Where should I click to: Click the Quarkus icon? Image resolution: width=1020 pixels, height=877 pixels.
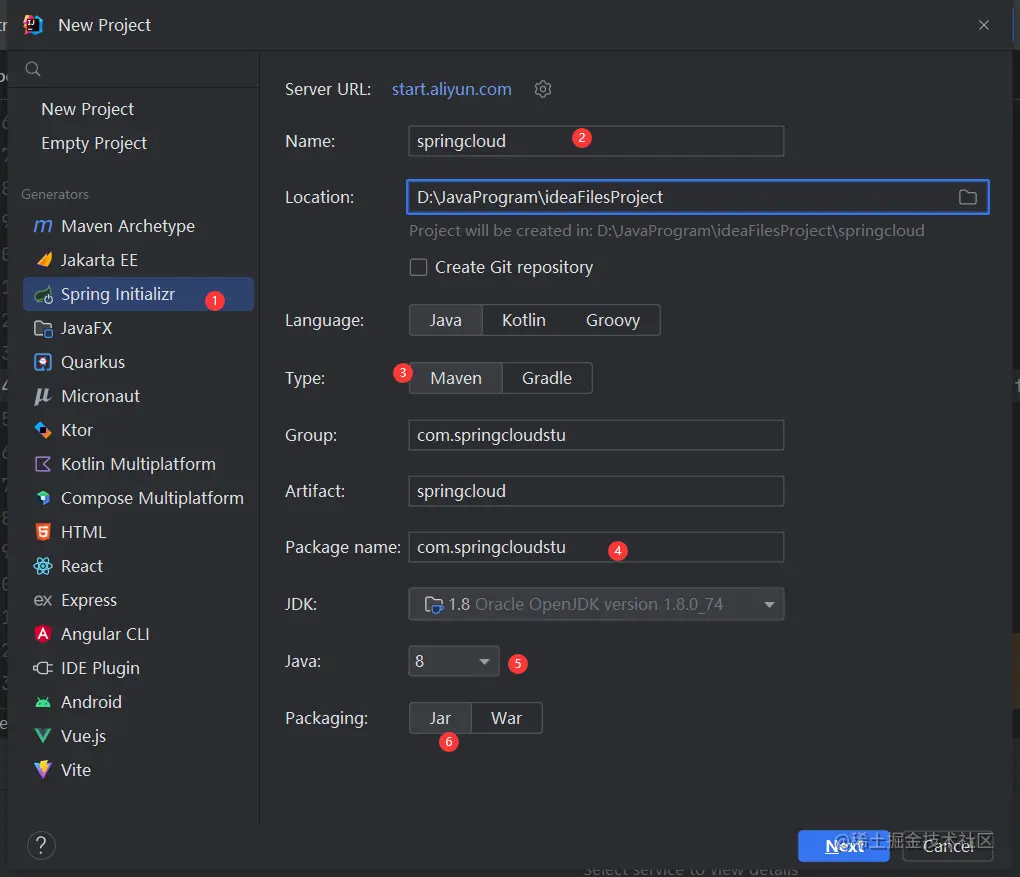(43, 362)
